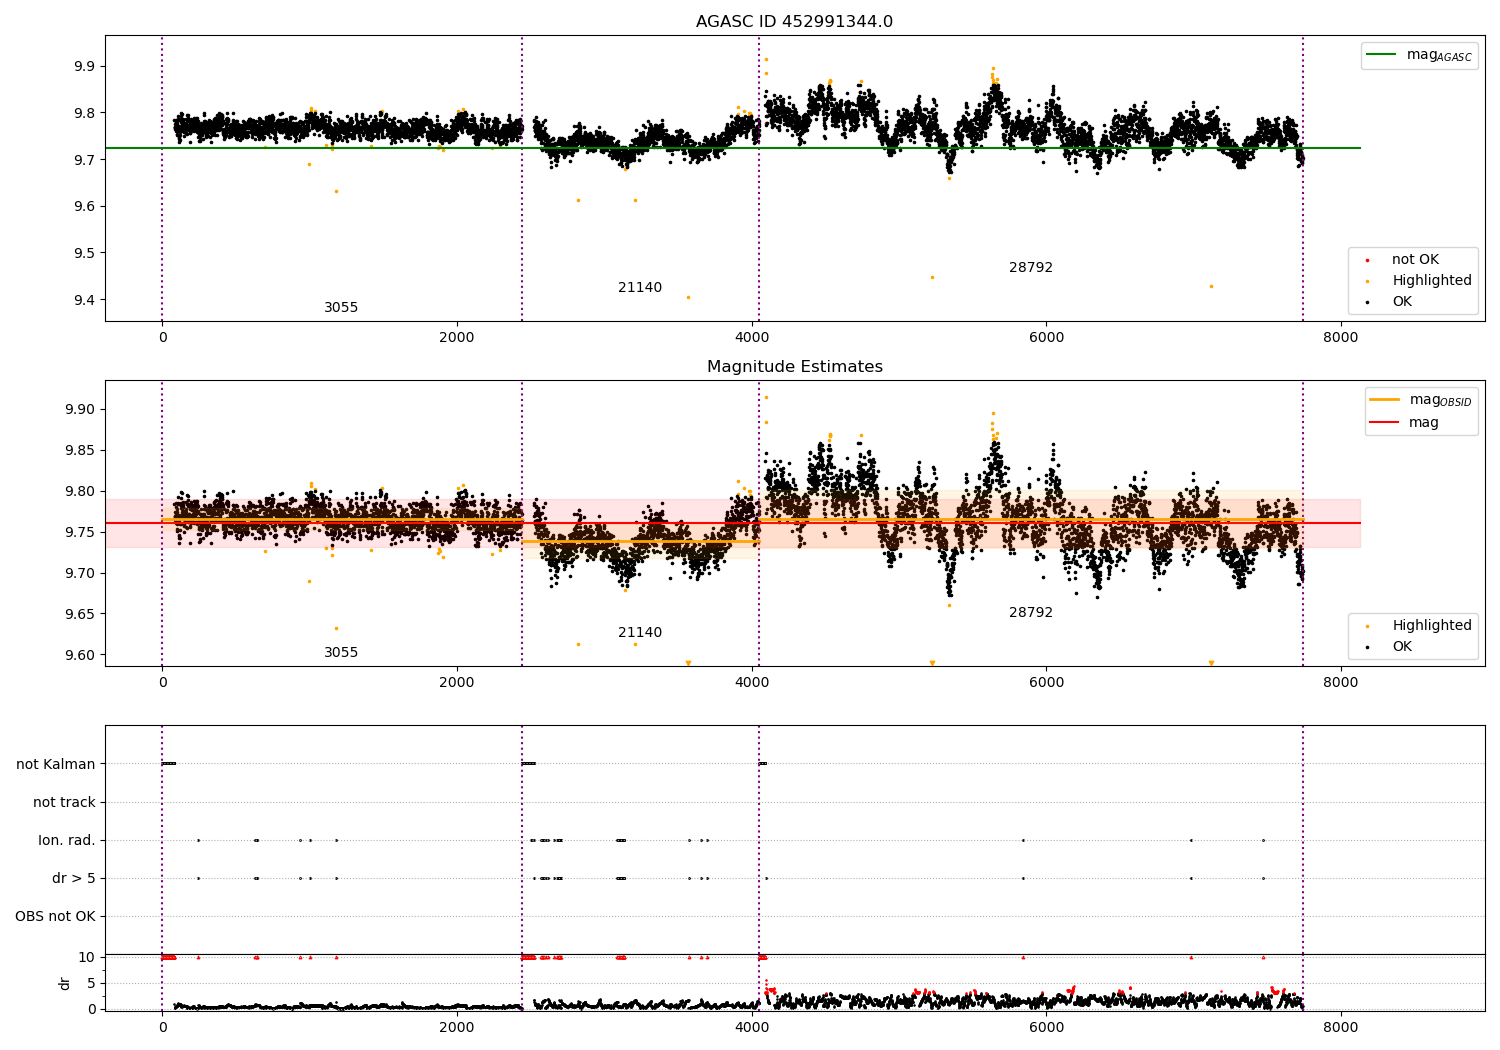Click the 'dr > 5' row label
The height and width of the screenshot is (1050, 1500).
click(74, 879)
